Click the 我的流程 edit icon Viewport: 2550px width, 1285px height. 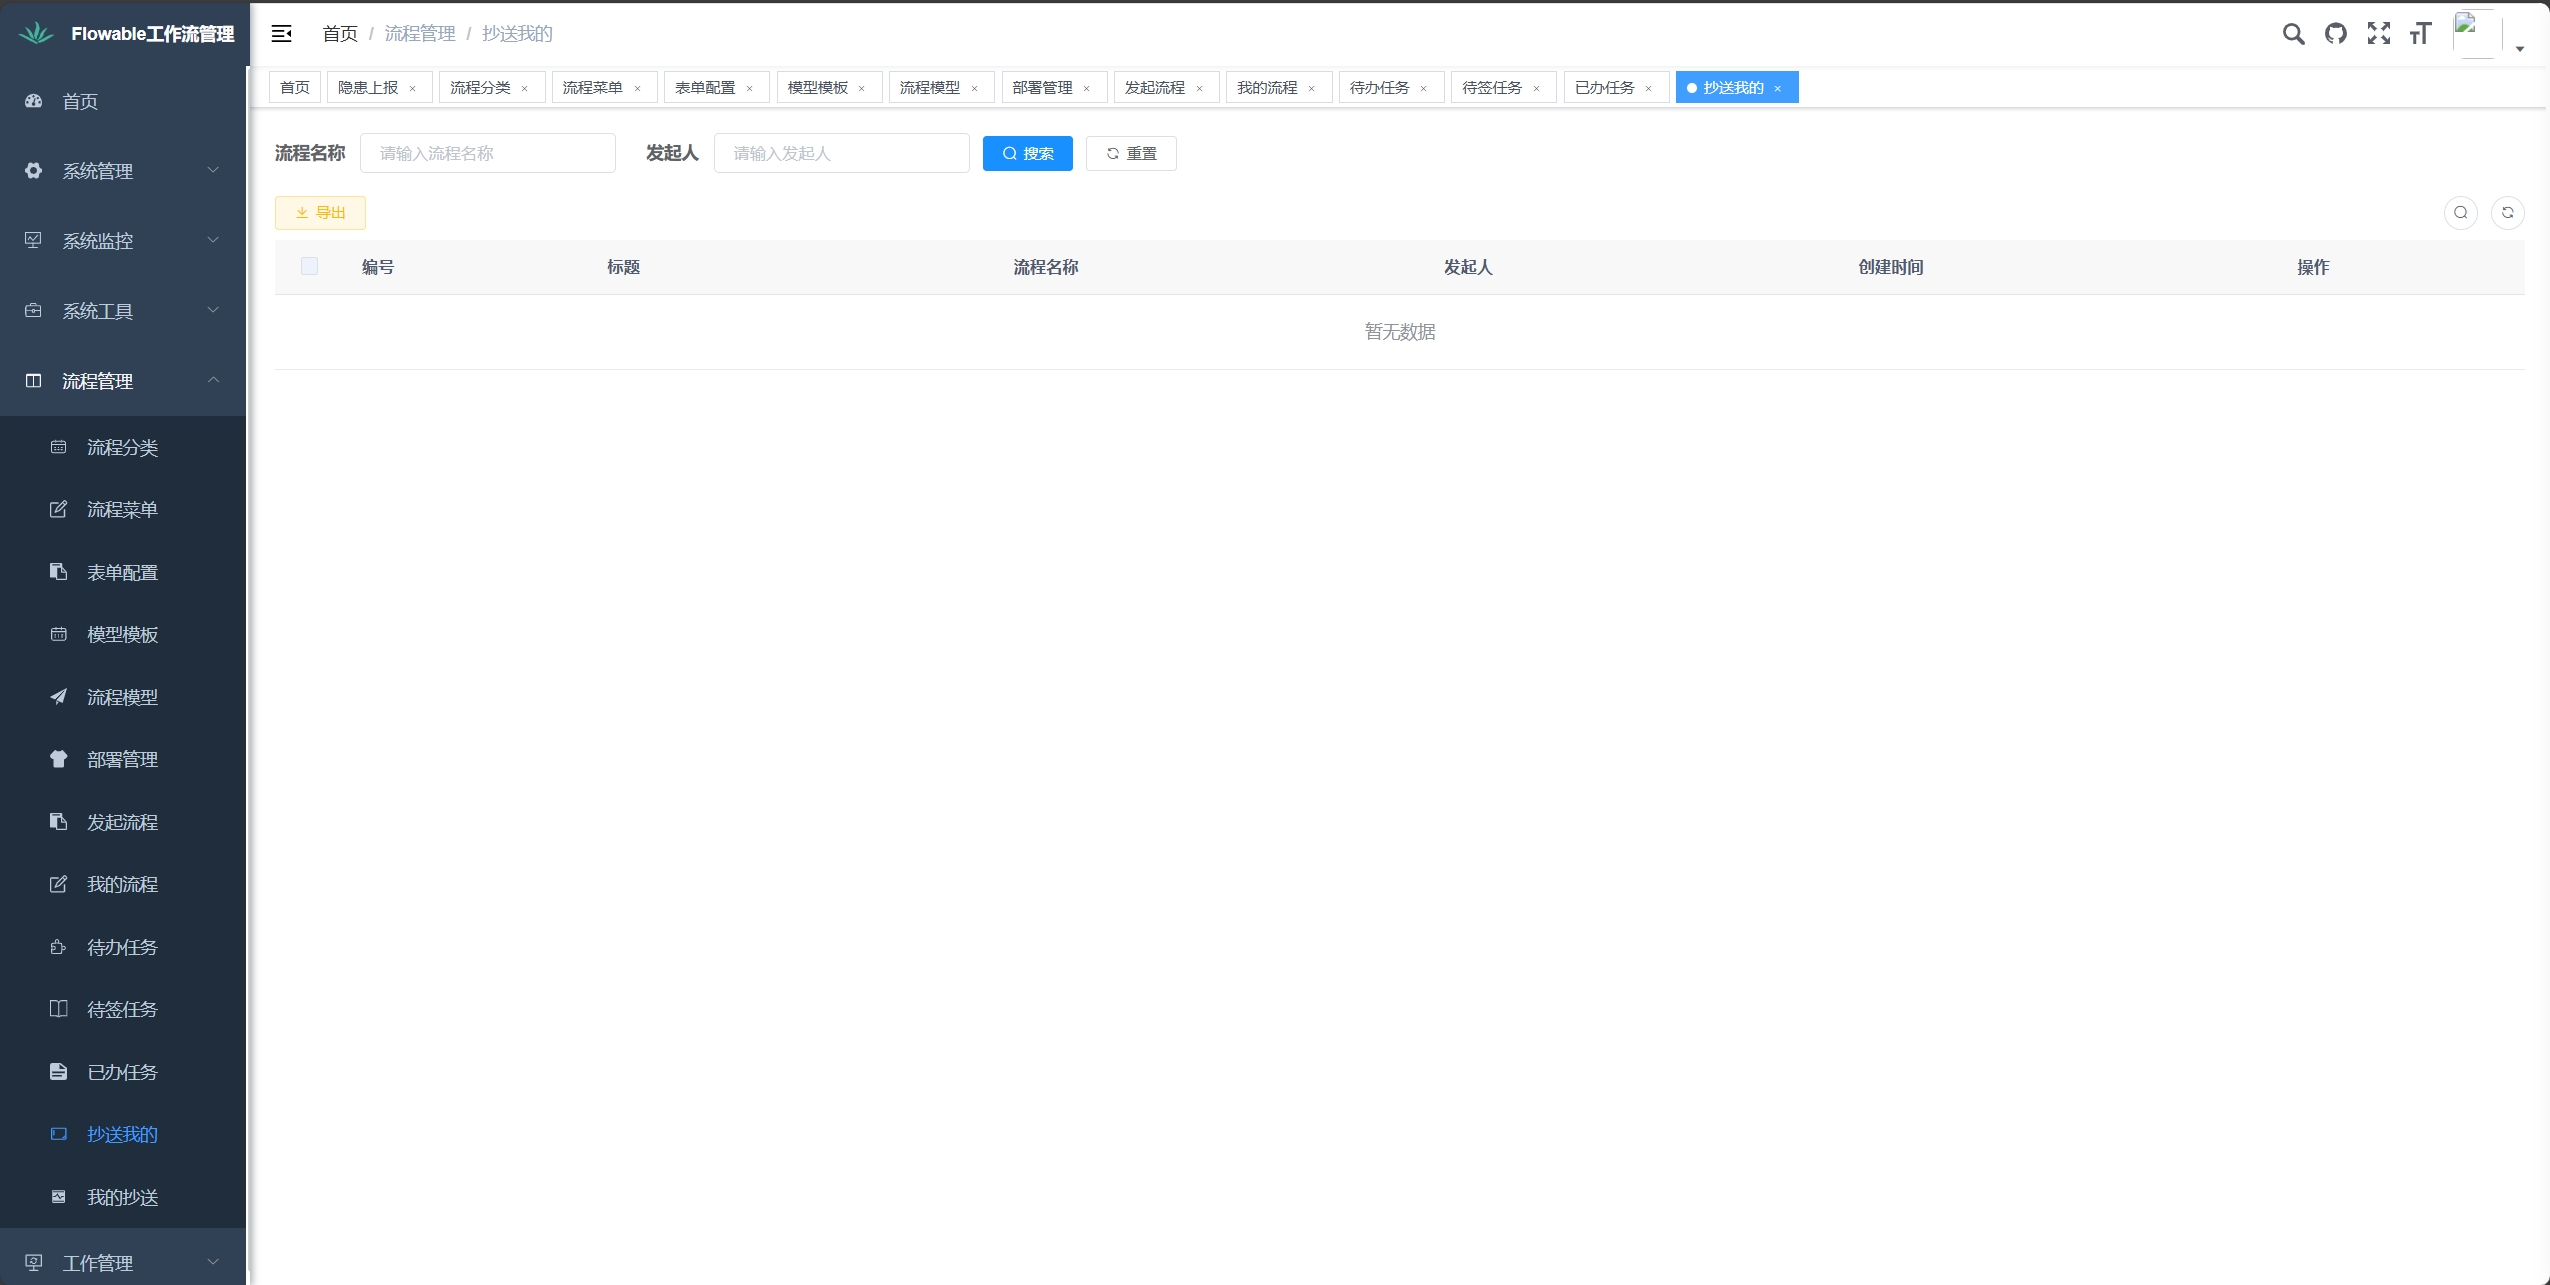tap(59, 885)
